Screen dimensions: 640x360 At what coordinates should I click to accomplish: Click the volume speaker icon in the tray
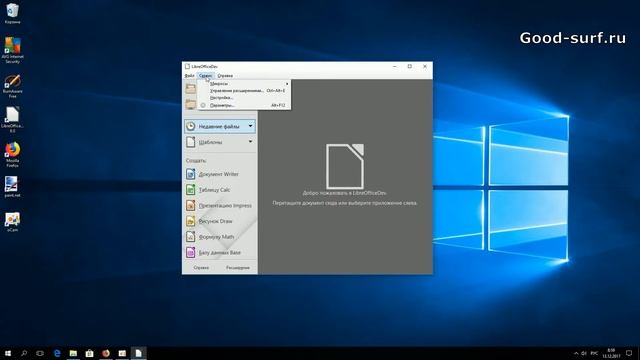point(584,353)
